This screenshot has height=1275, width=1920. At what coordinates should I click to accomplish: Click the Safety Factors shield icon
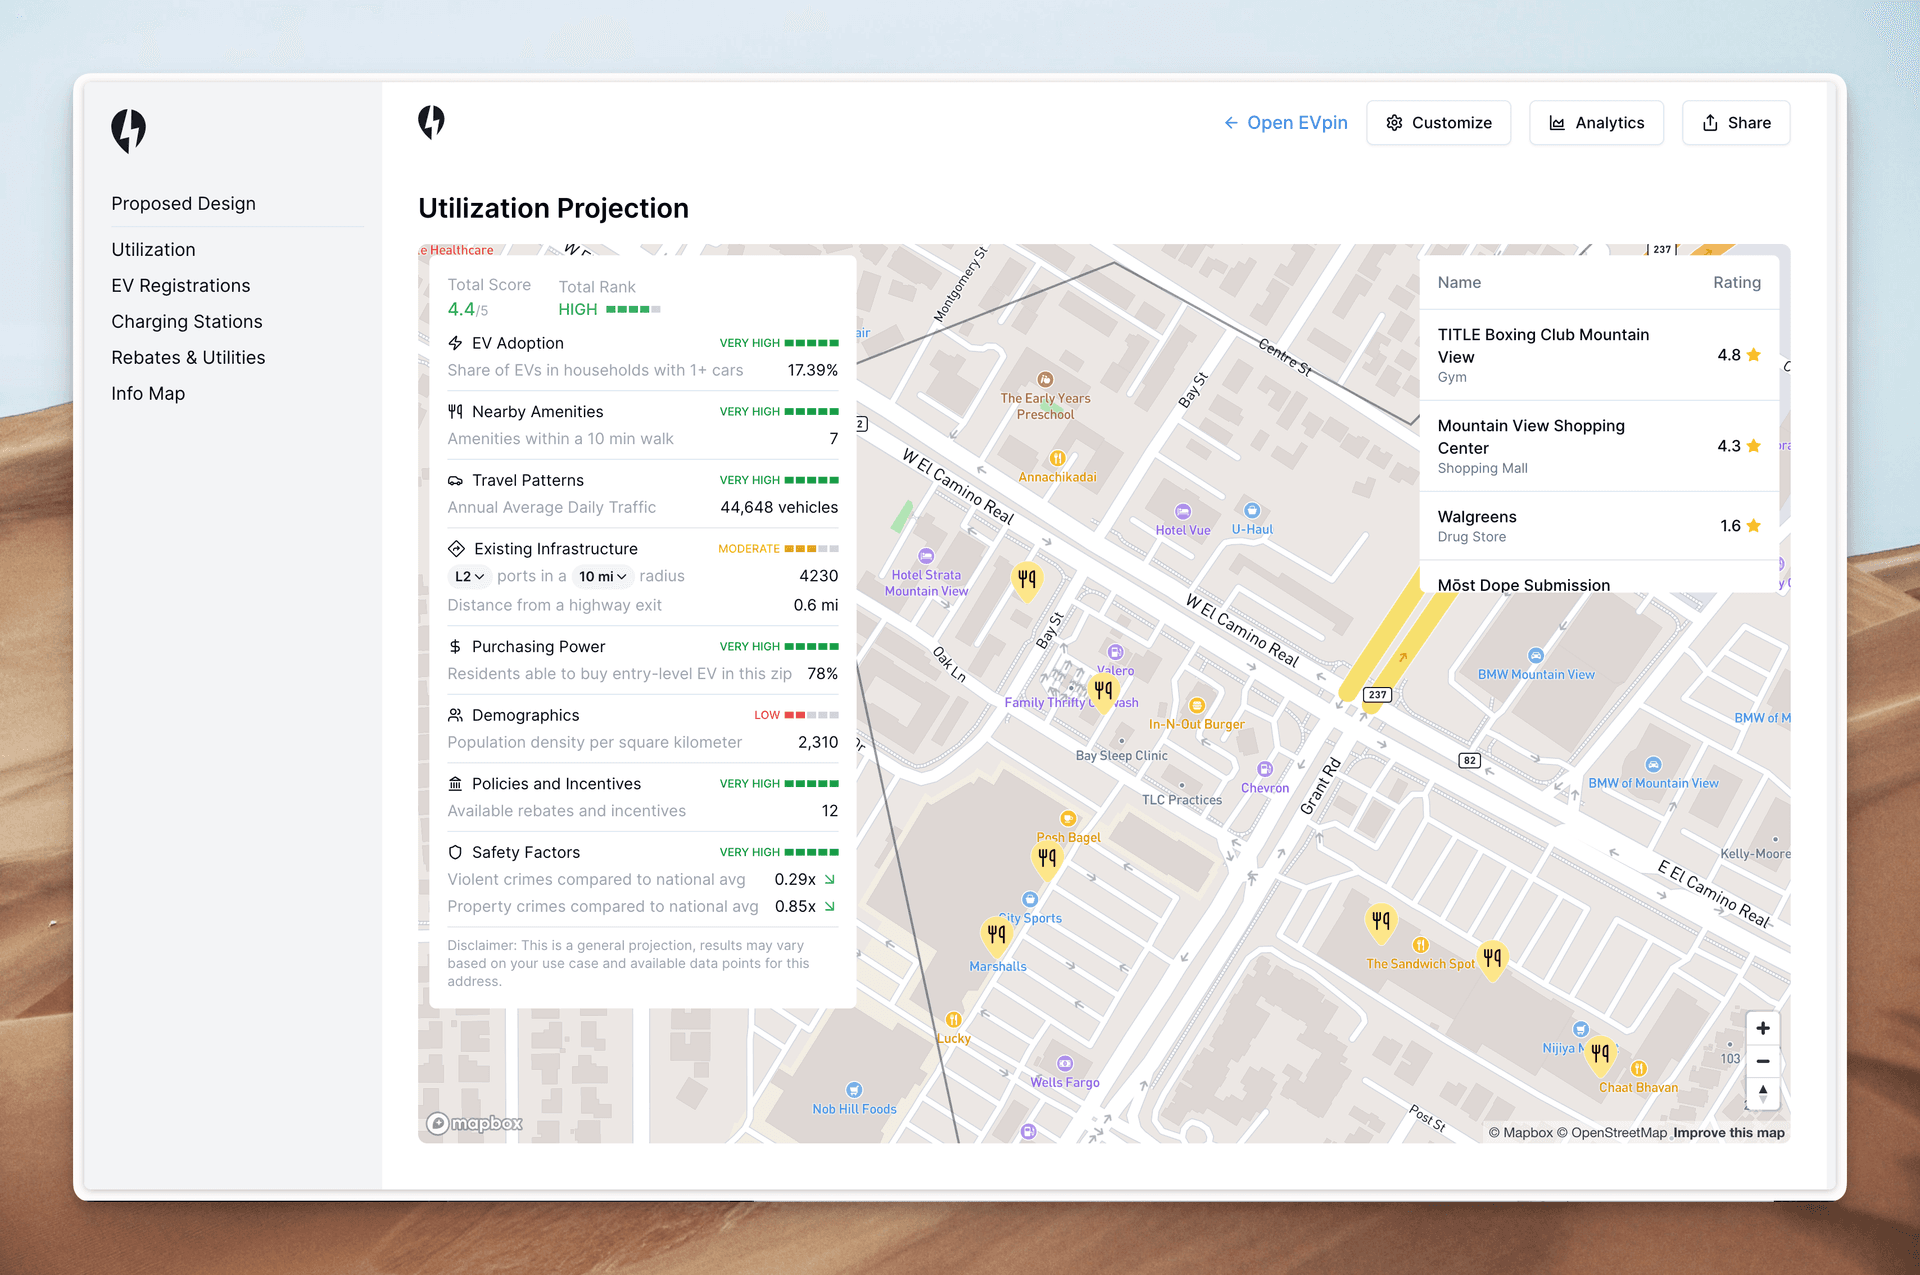[455, 852]
